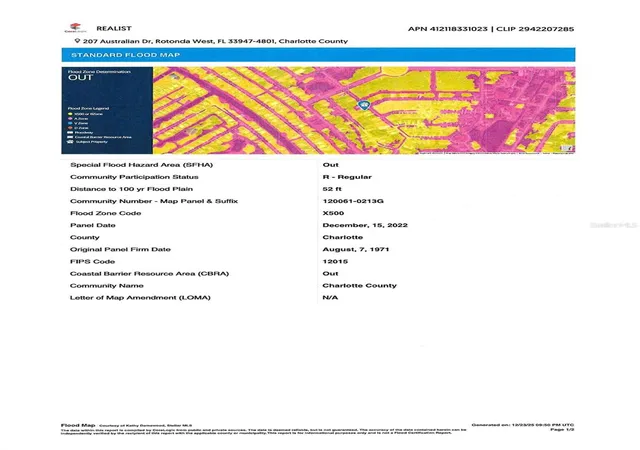Click the Subject Property legend icon

click(70, 142)
